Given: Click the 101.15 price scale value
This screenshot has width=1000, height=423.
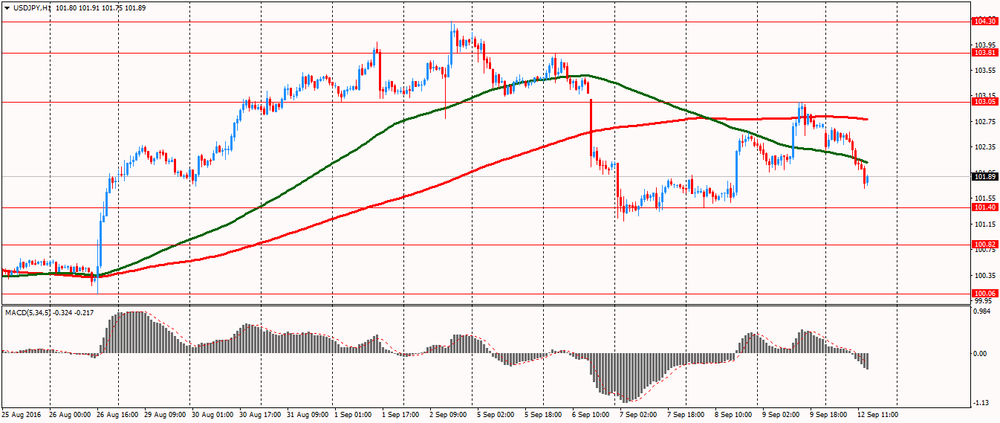Looking at the screenshot, I should coord(984,225).
